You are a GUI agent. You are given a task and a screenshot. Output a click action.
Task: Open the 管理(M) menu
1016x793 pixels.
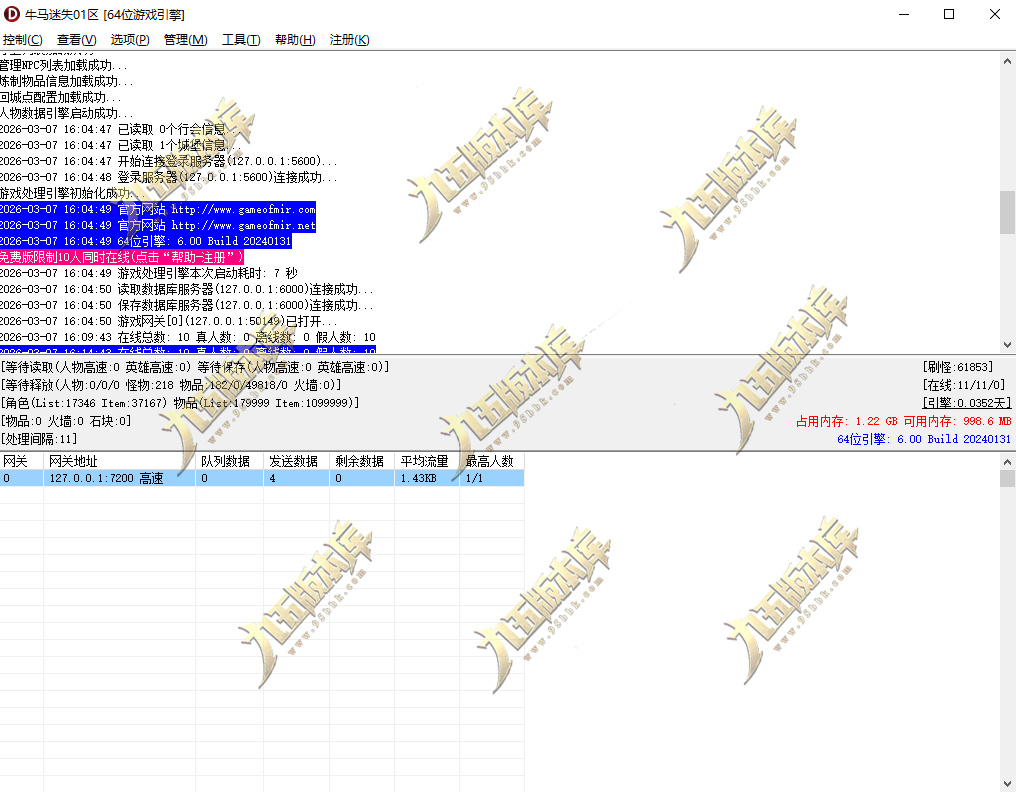click(185, 40)
